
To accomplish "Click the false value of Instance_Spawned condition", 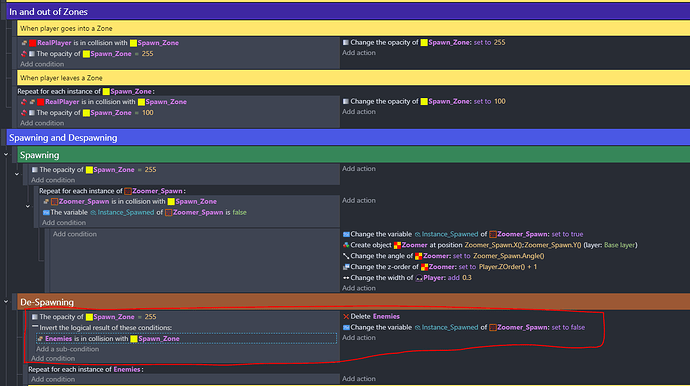I will point(239,212).
